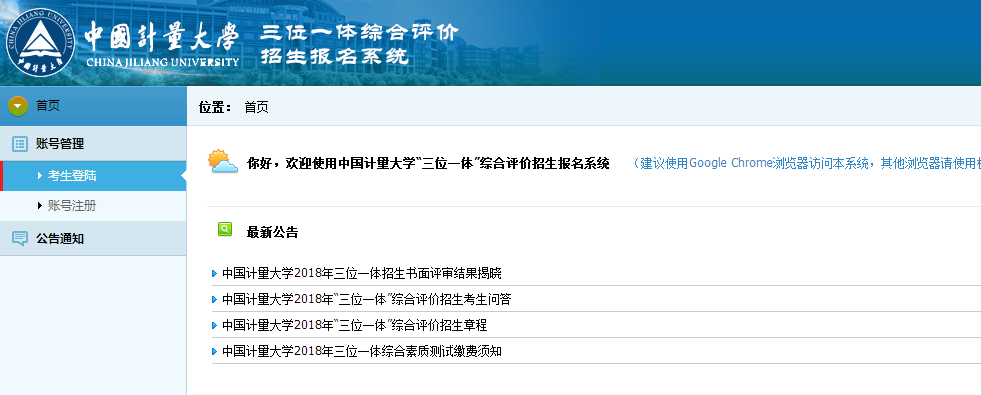Open the 账号注册 sidebar item
981x395 pixels.
tap(93, 206)
